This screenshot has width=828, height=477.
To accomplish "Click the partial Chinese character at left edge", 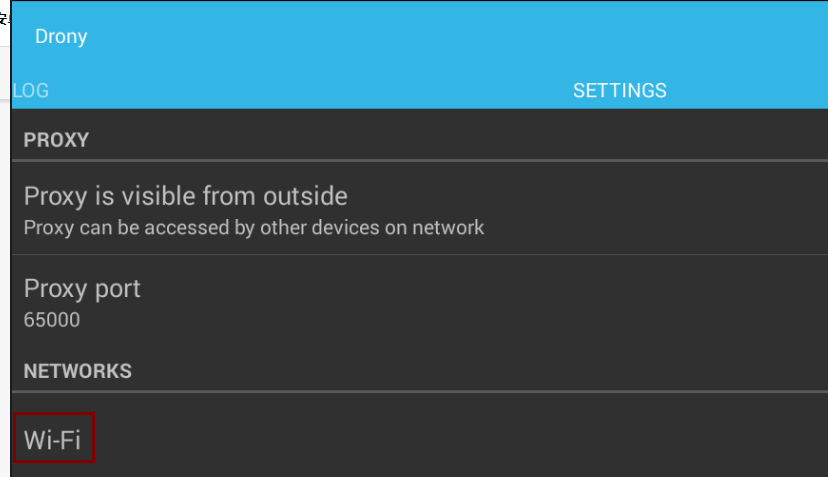I will click(x=4, y=19).
